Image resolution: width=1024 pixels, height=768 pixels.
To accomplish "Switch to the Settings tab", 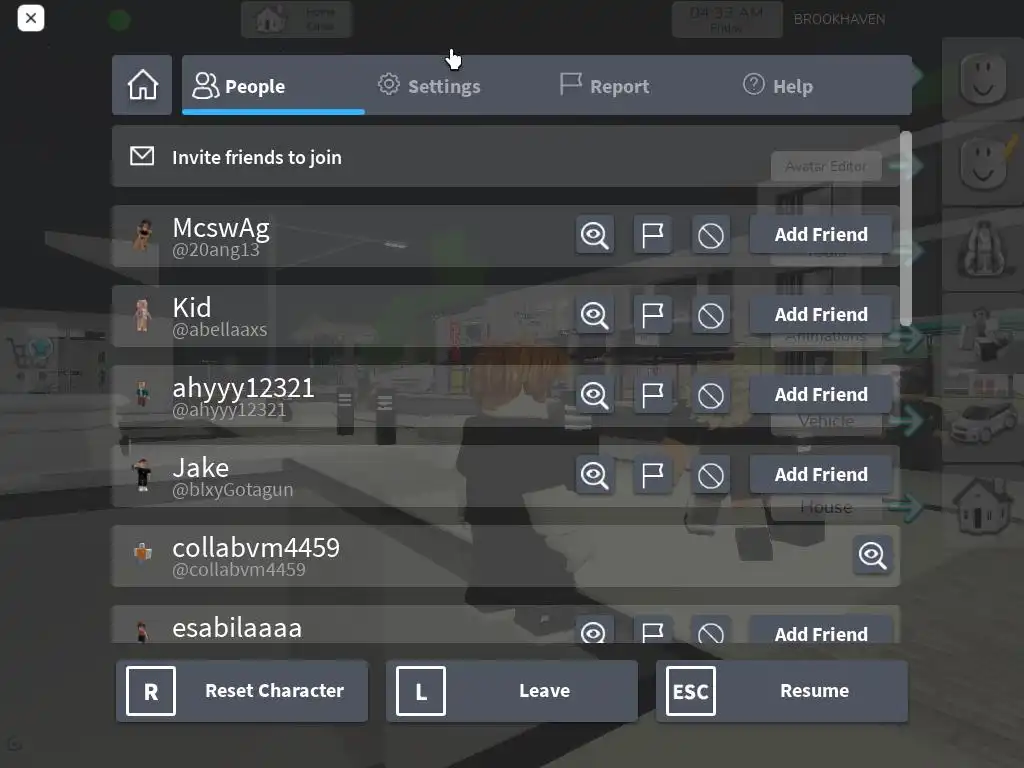I will [x=429, y=86].
